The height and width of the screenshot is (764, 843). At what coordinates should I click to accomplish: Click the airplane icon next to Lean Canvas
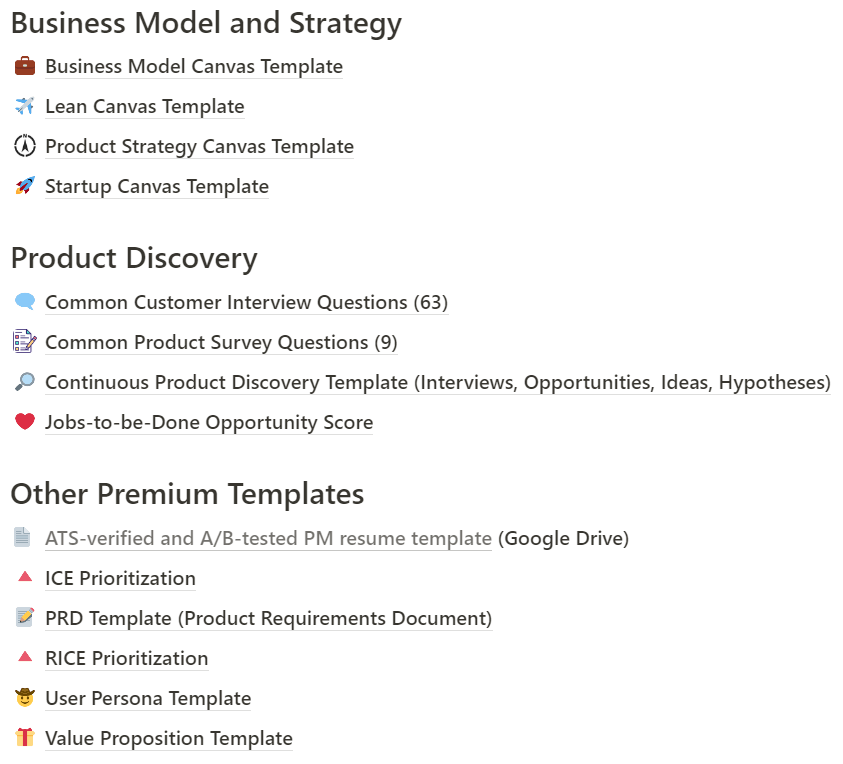point(25,106)
